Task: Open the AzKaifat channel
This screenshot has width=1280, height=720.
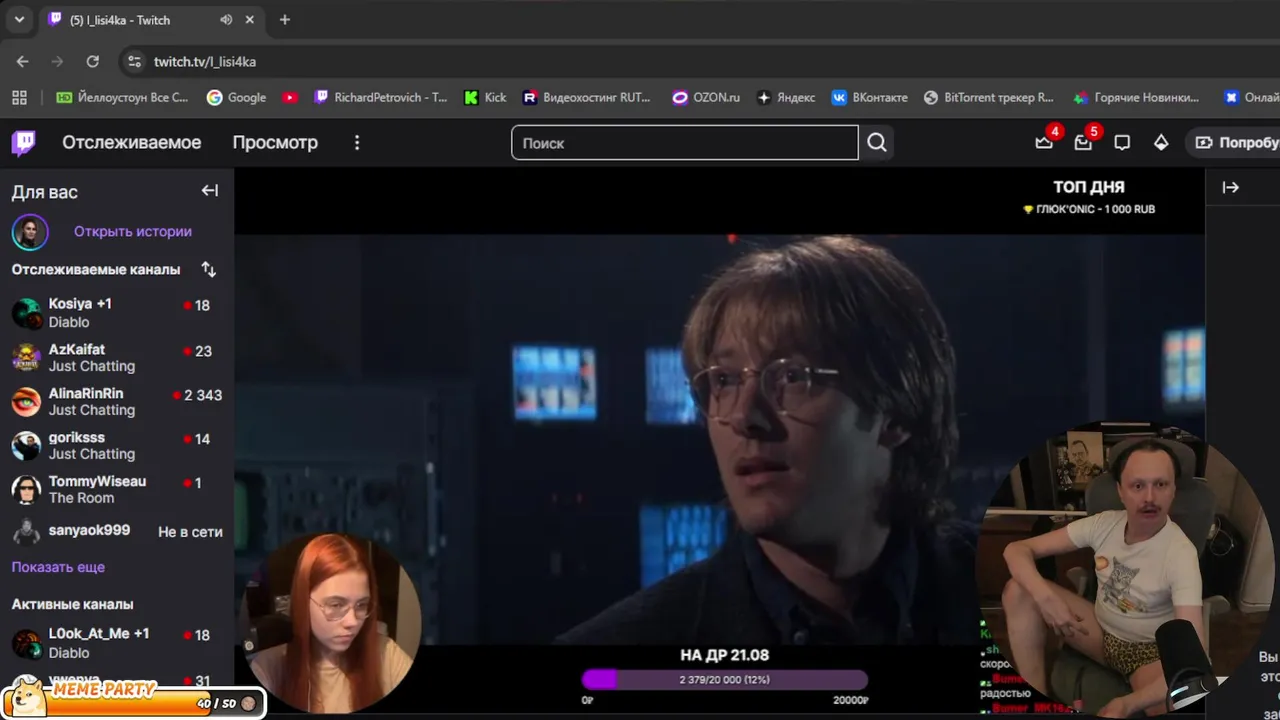Action: point(117,357)
